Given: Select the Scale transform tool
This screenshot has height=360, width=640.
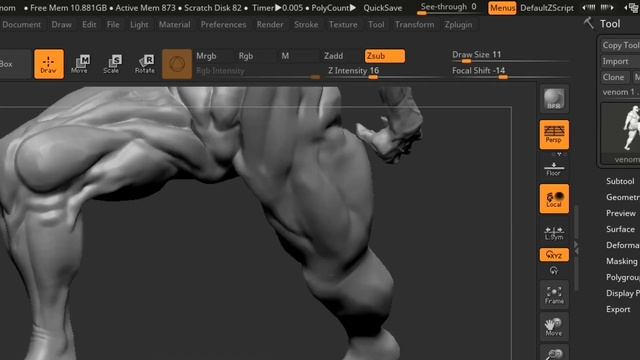Looking at the screenshot, I should pyautogui.click(x=112, y=64).
